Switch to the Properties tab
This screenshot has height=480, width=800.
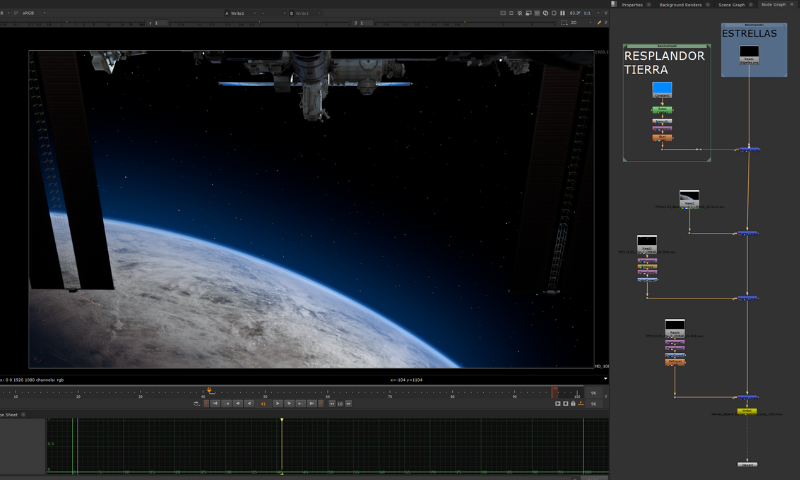(x=632, y=5)
